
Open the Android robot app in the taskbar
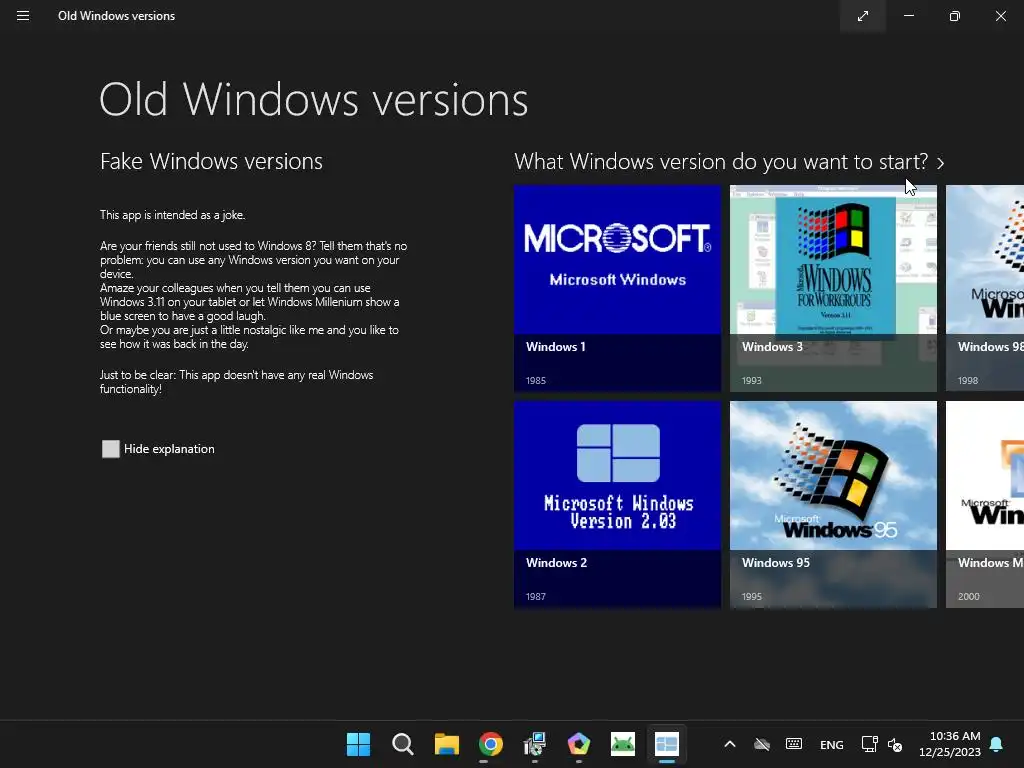click(x=622, y=744)
